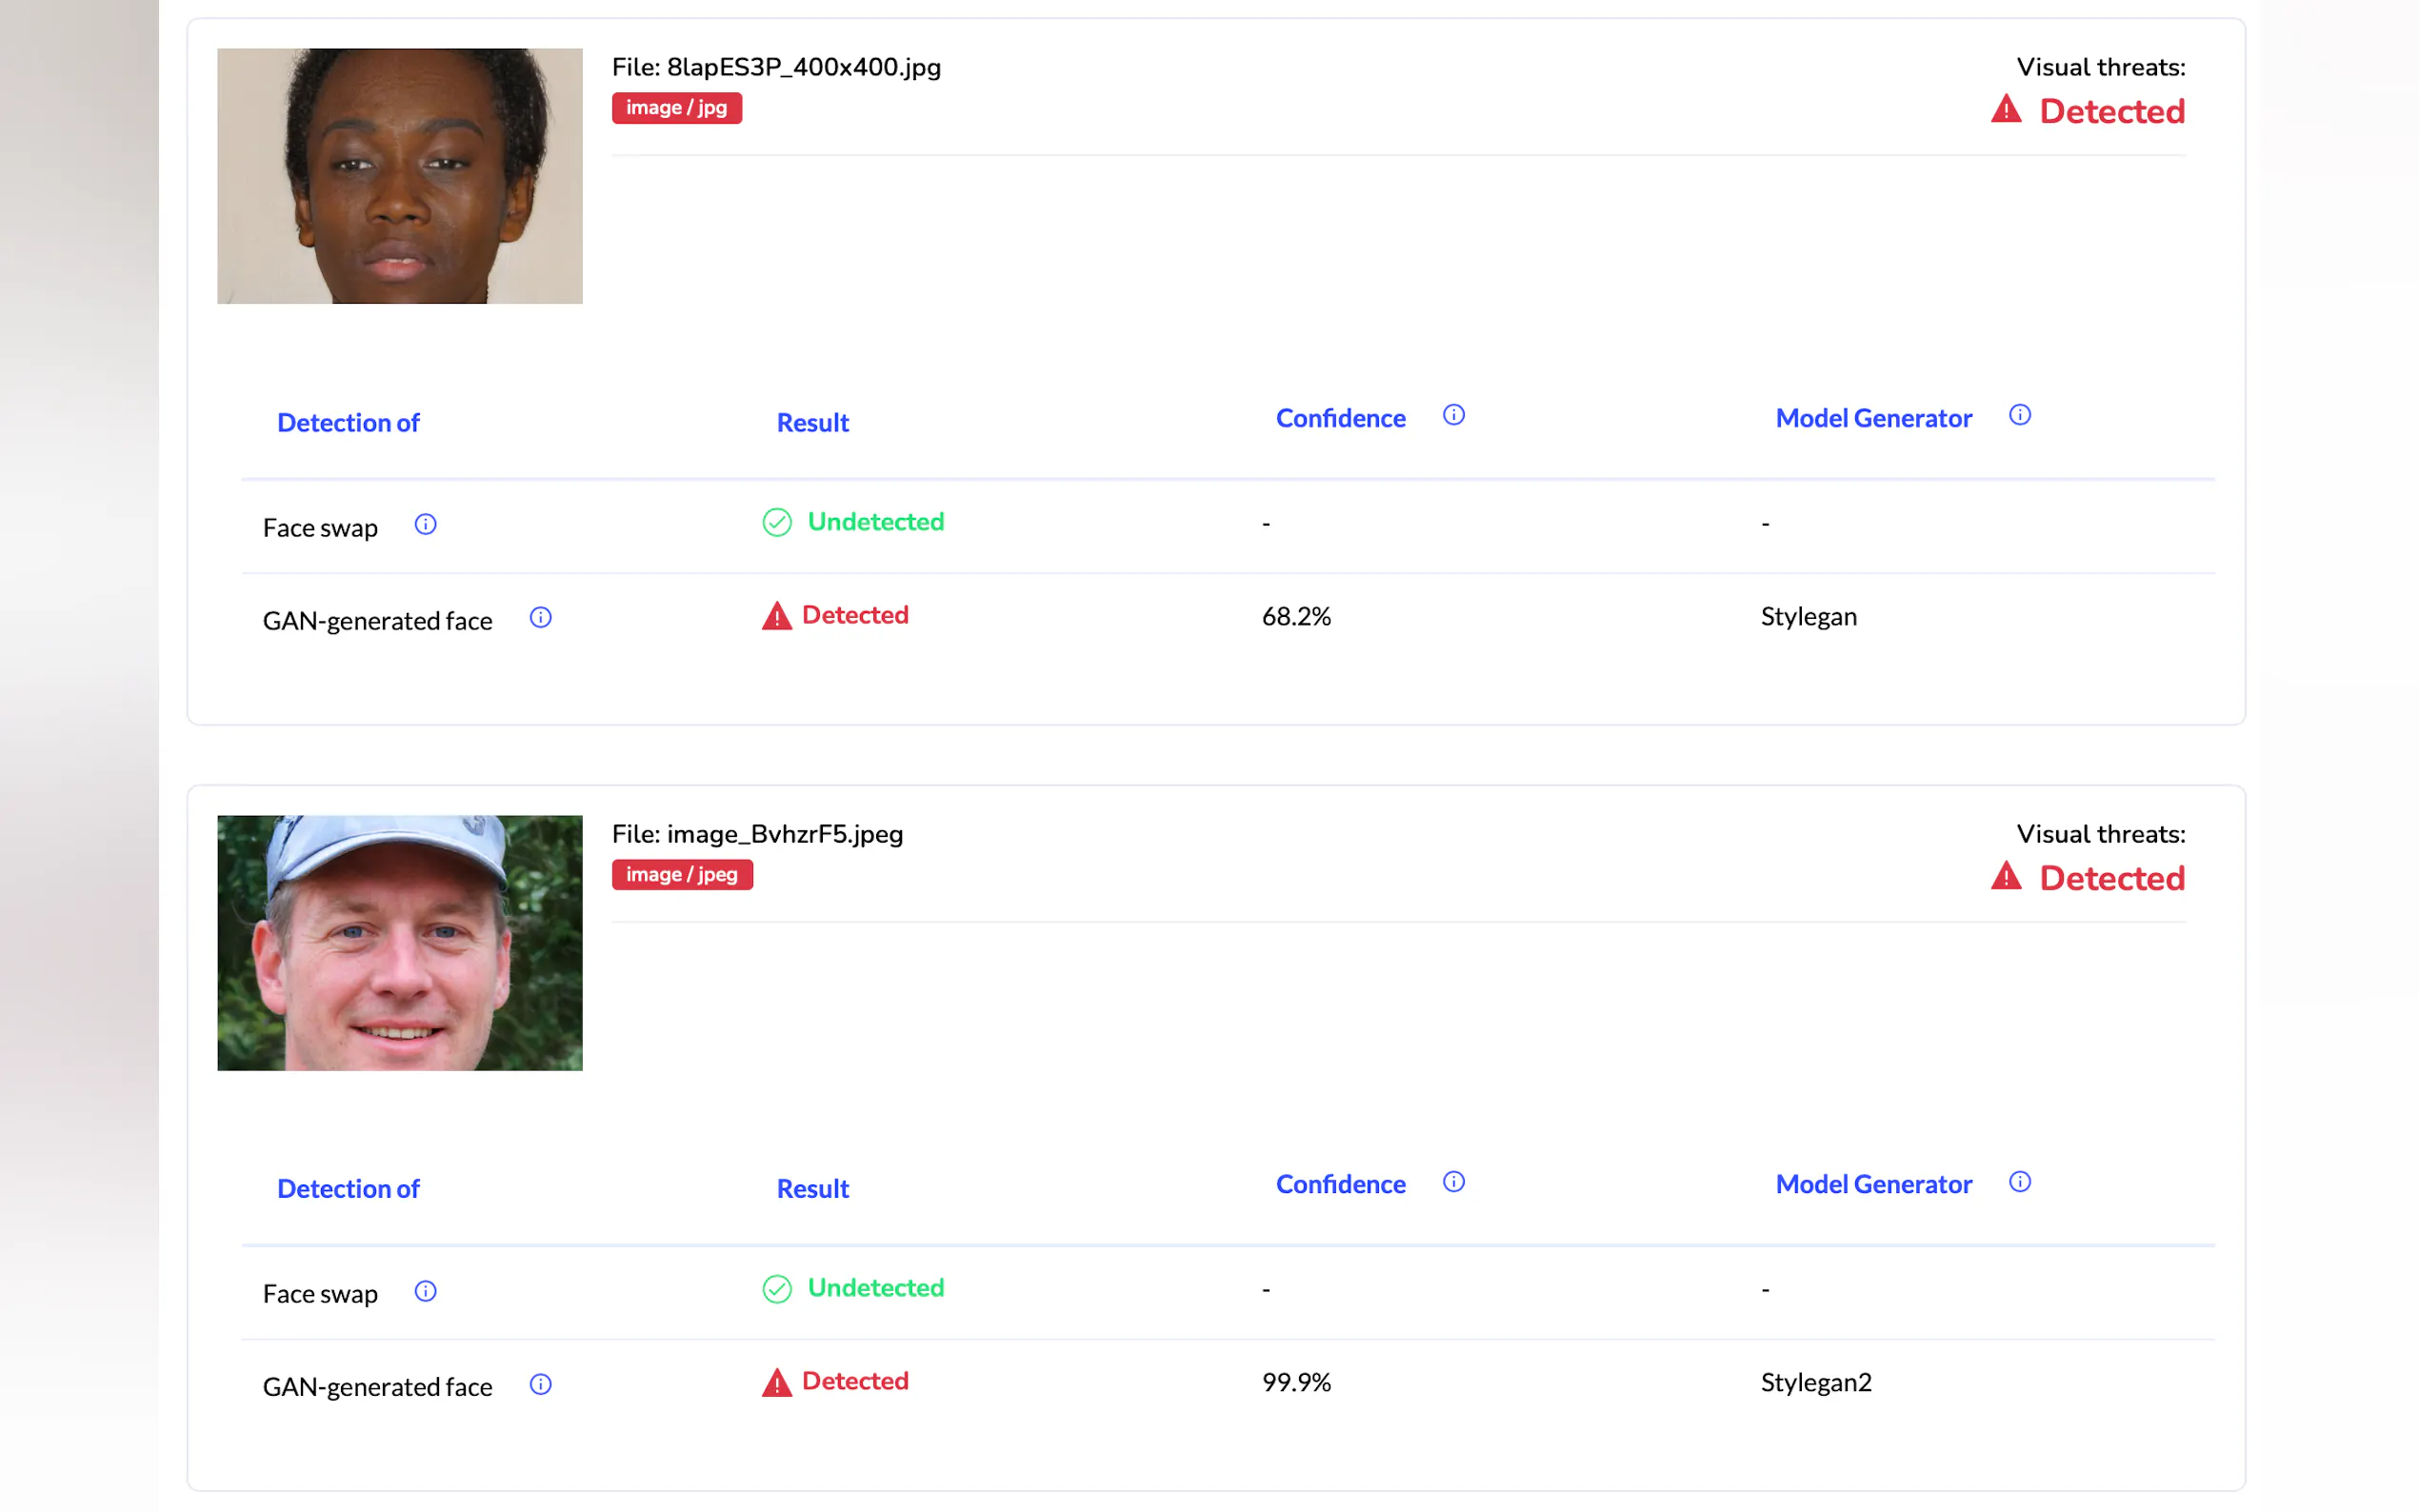
Task: Click top Visual threats Detected warning icon
Action: tap(2005, 109)
